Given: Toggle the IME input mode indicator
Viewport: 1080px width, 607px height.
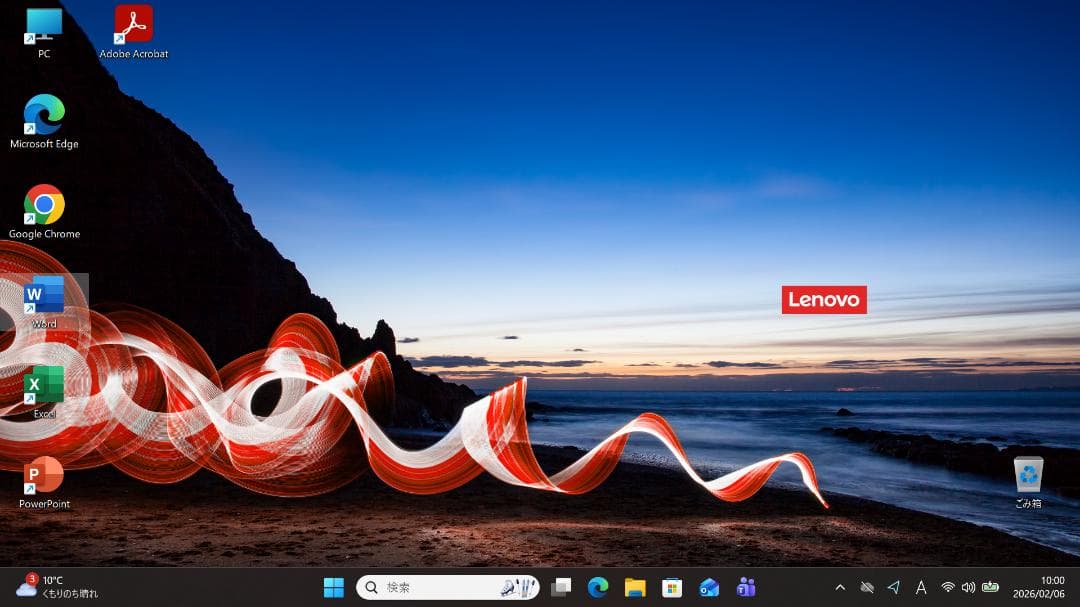Looking at the screenshot, I should click(922, 588).
